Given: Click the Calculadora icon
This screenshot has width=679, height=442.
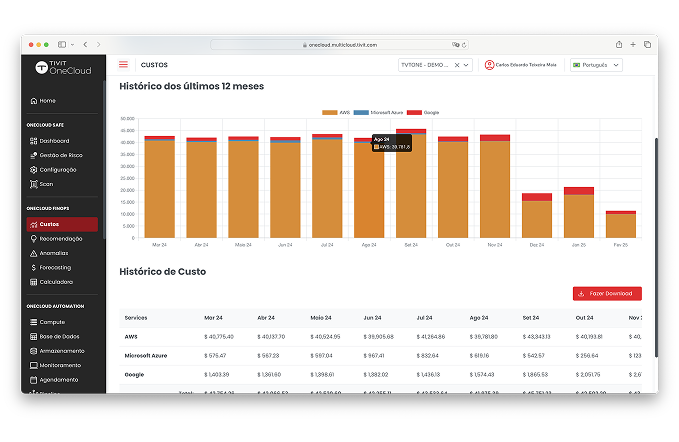Looking at the screenshot, I should (33, 282).
